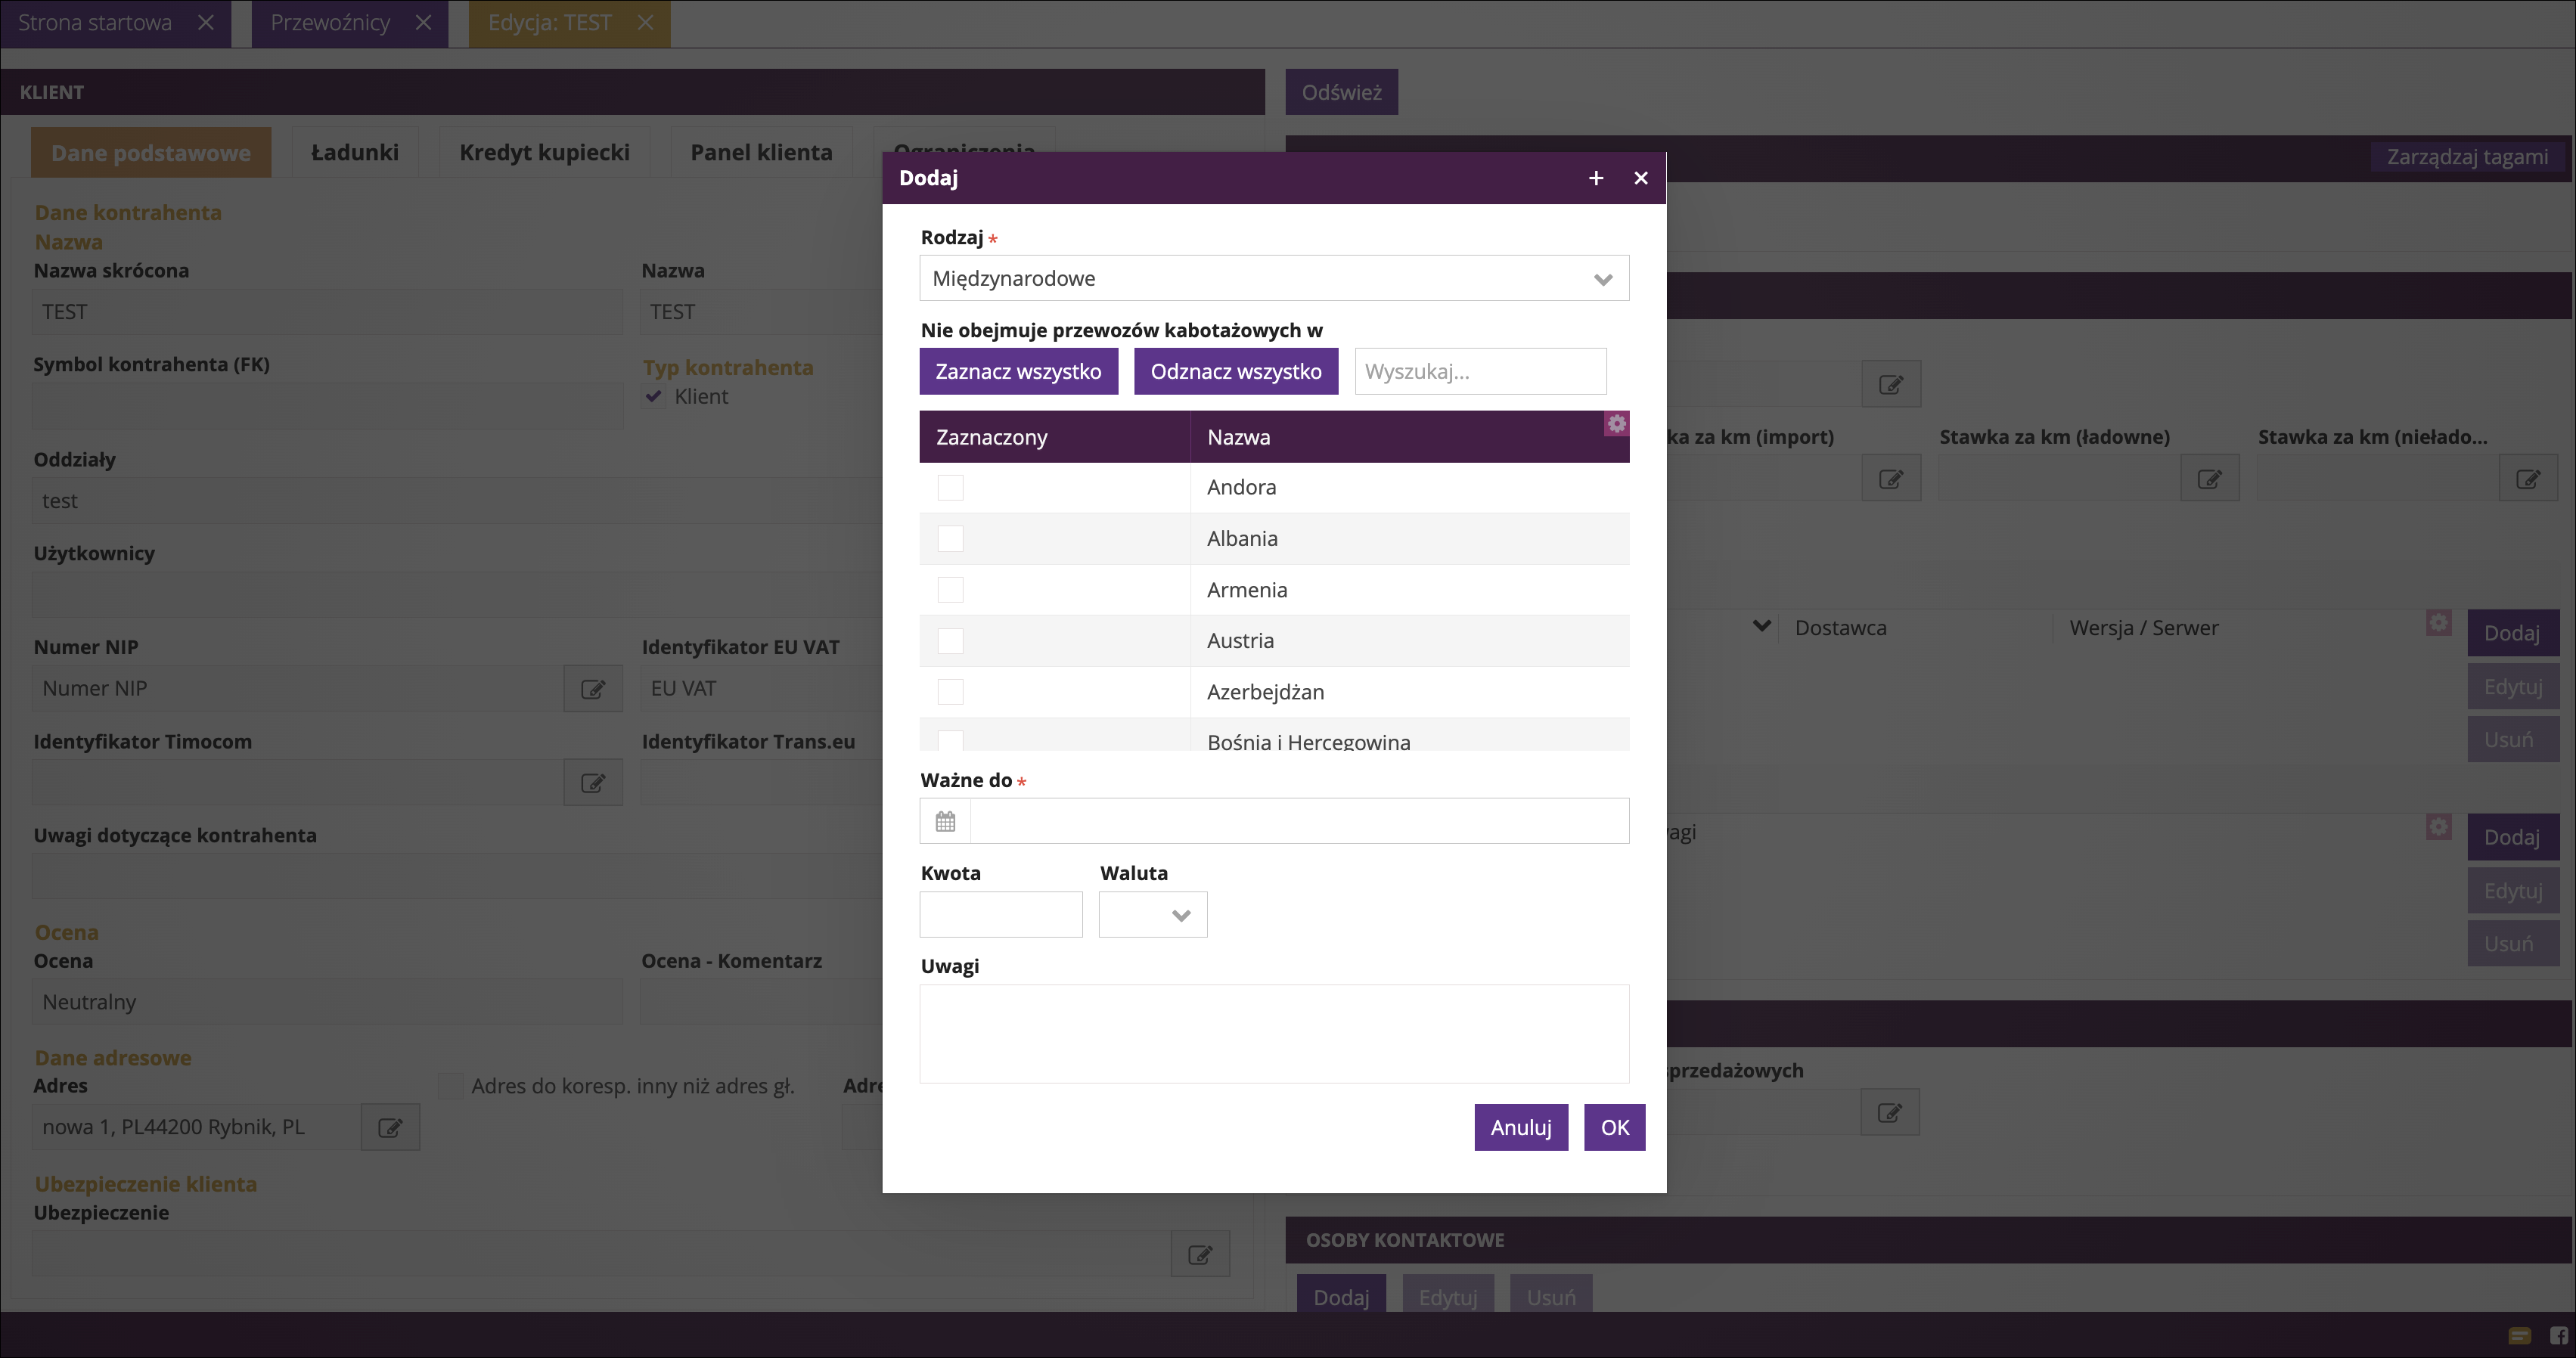Open the Panel klienta tab
This screenshot has width=2576, height=1358.
tap(762, 153)
